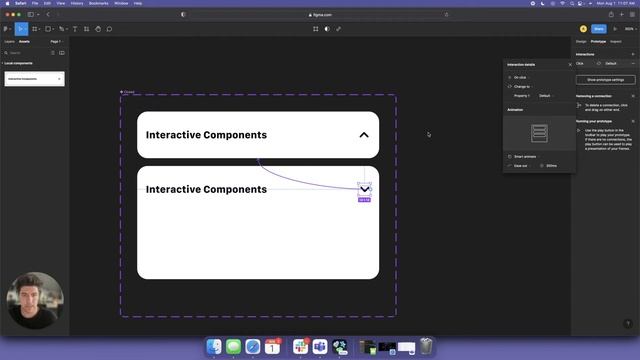
Task: Go back in Safari
Action: 48,15
